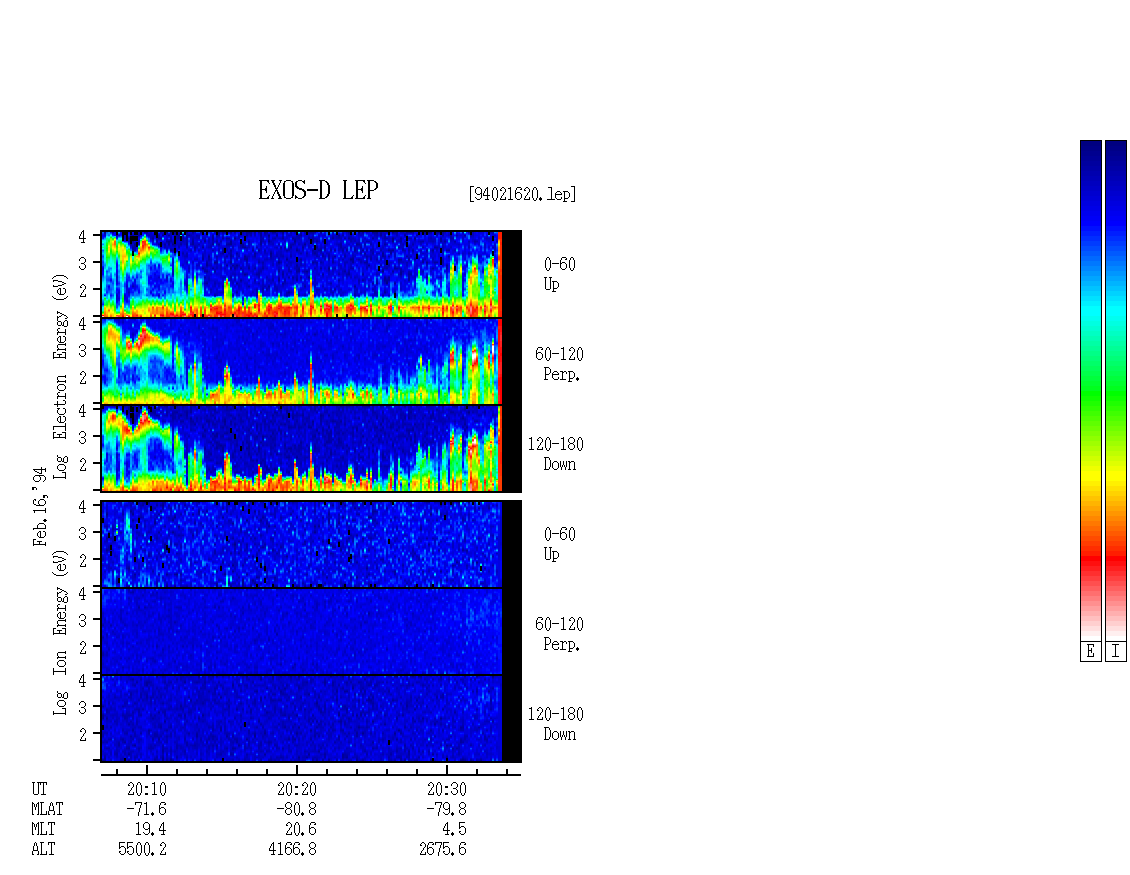Click the 120-180 Down label beside the ion panel
The image size is (1130, 875).
pyautogui.click(x=556, y=725)
